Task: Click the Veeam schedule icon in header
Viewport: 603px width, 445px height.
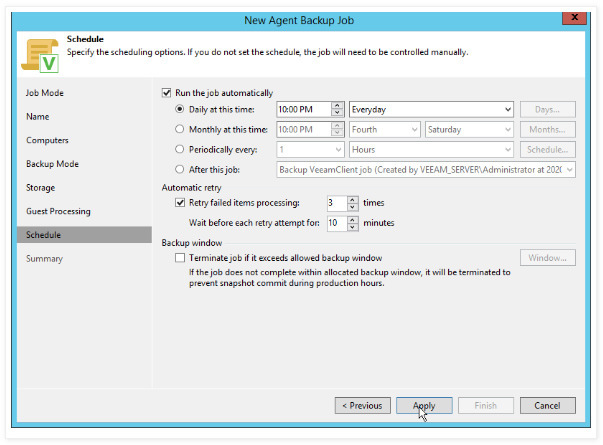Action: (38, 54)
